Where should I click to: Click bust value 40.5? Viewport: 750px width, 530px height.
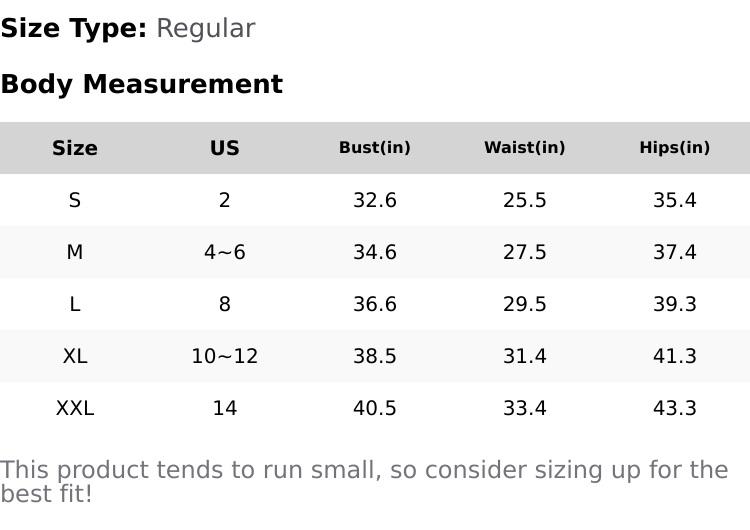click(375, 408)
